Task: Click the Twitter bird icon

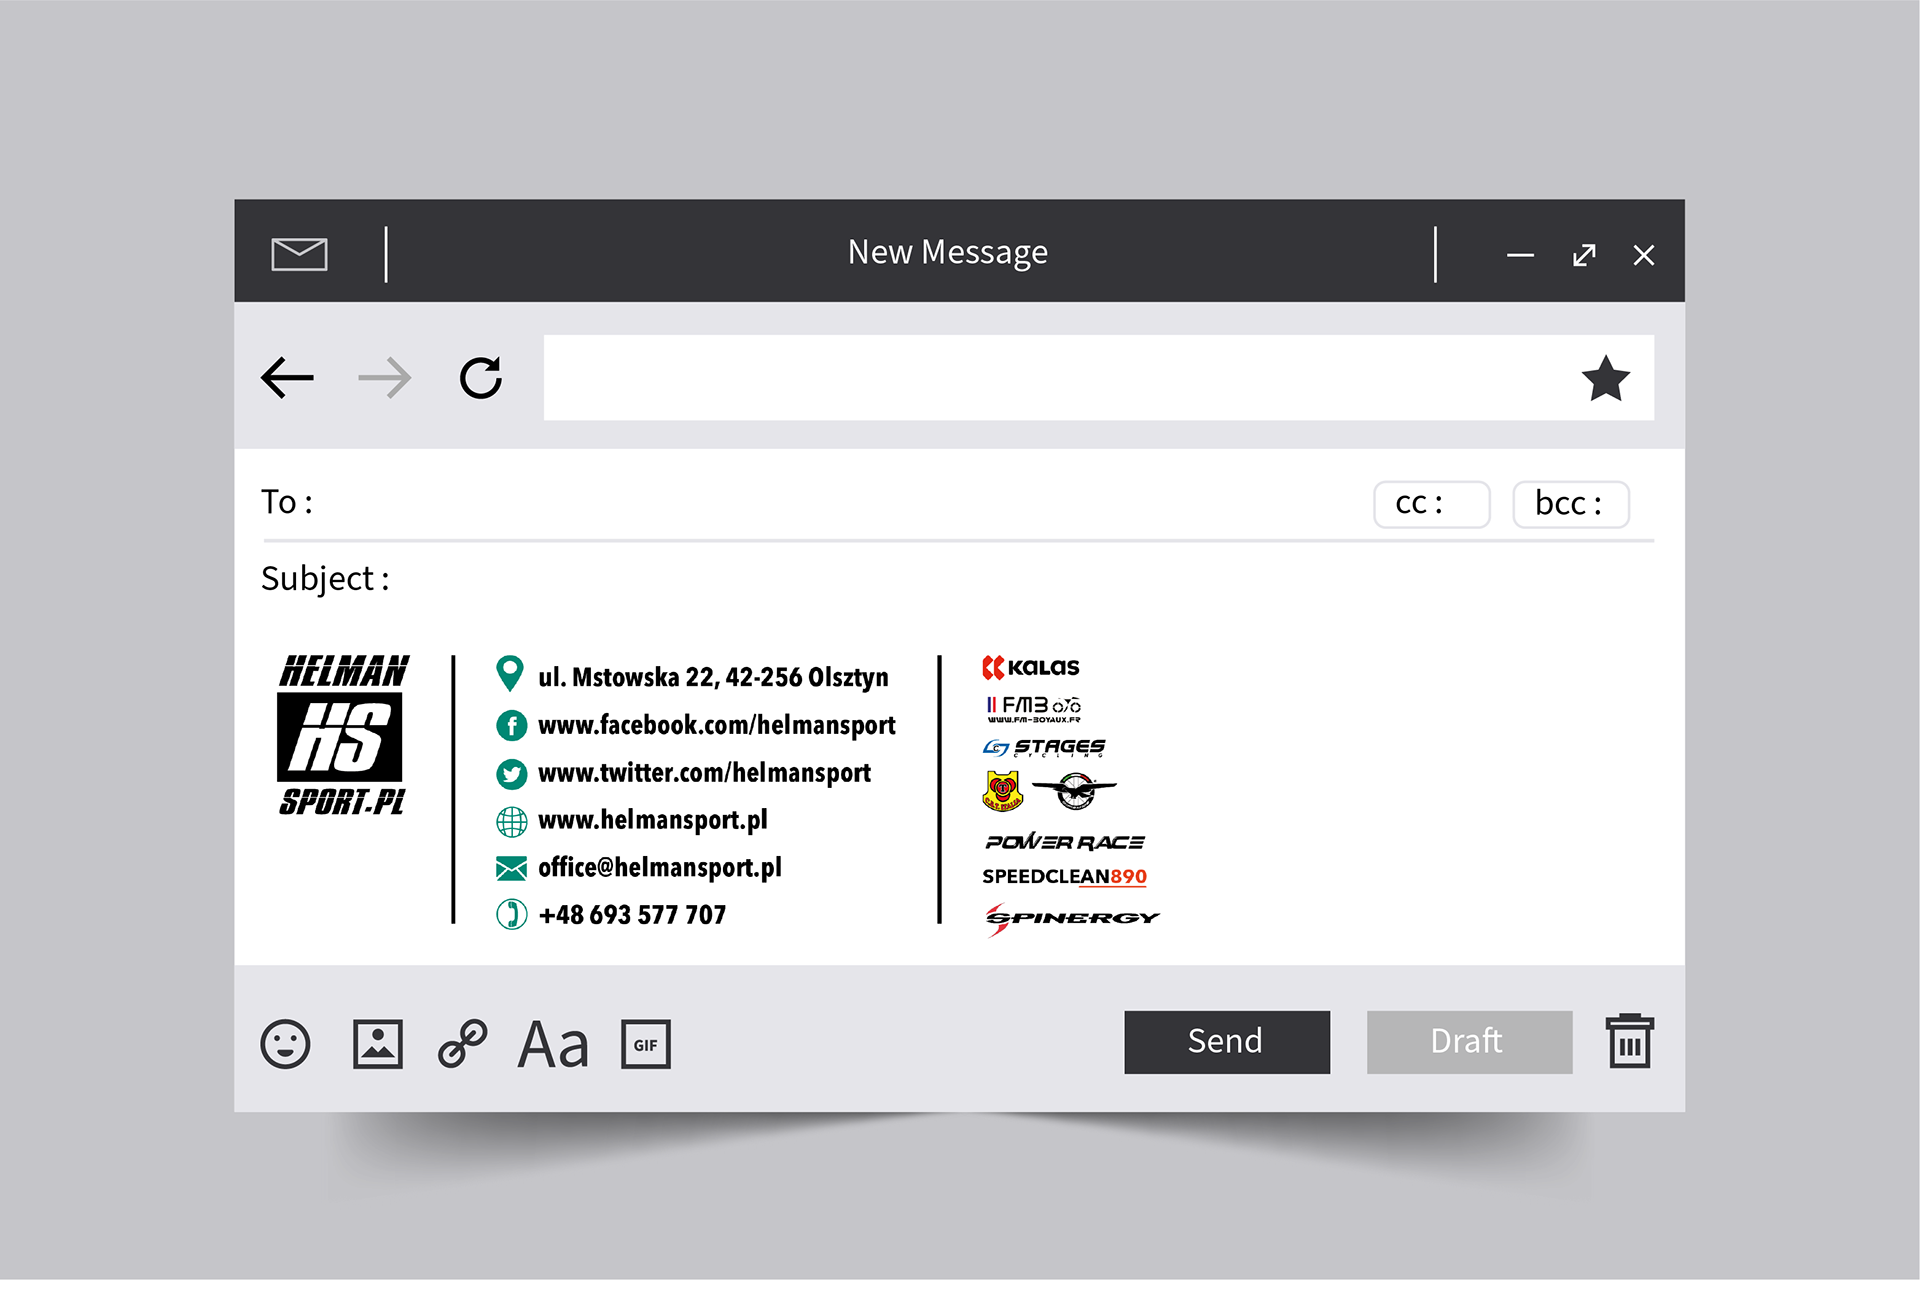Action: click(512, 774)
